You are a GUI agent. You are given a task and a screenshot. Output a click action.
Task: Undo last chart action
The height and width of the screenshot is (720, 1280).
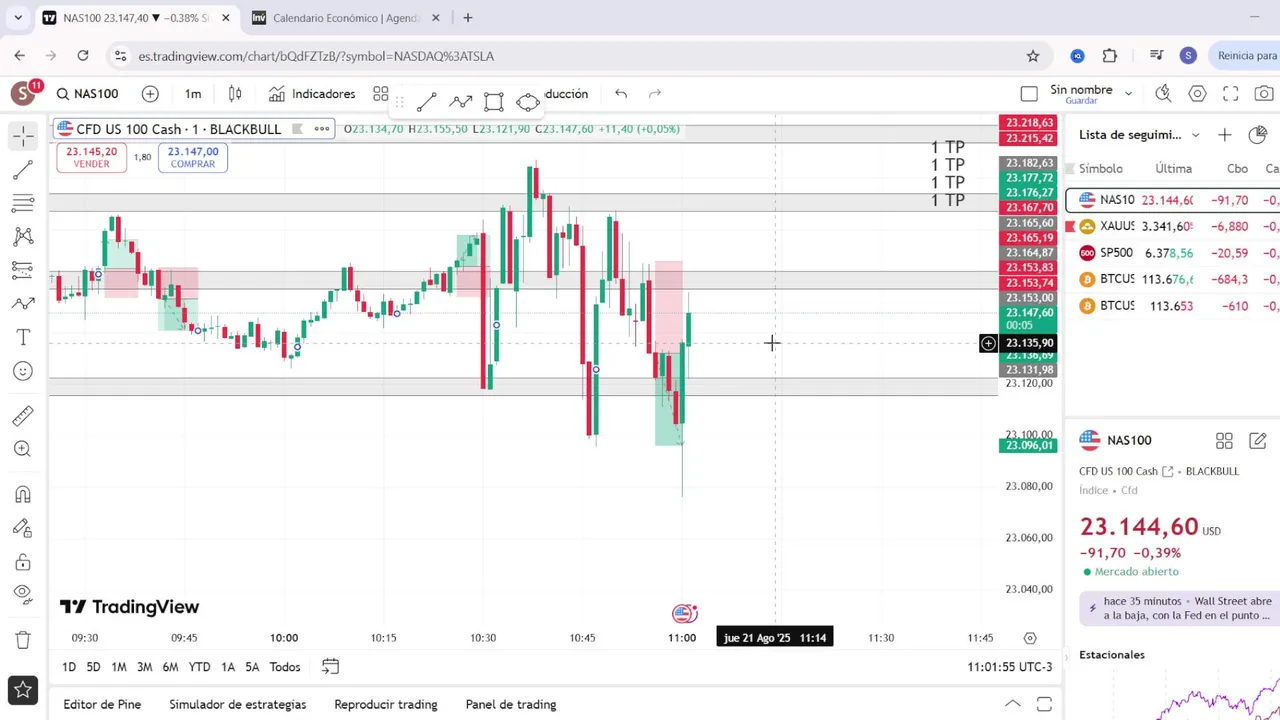click(621, 94)
